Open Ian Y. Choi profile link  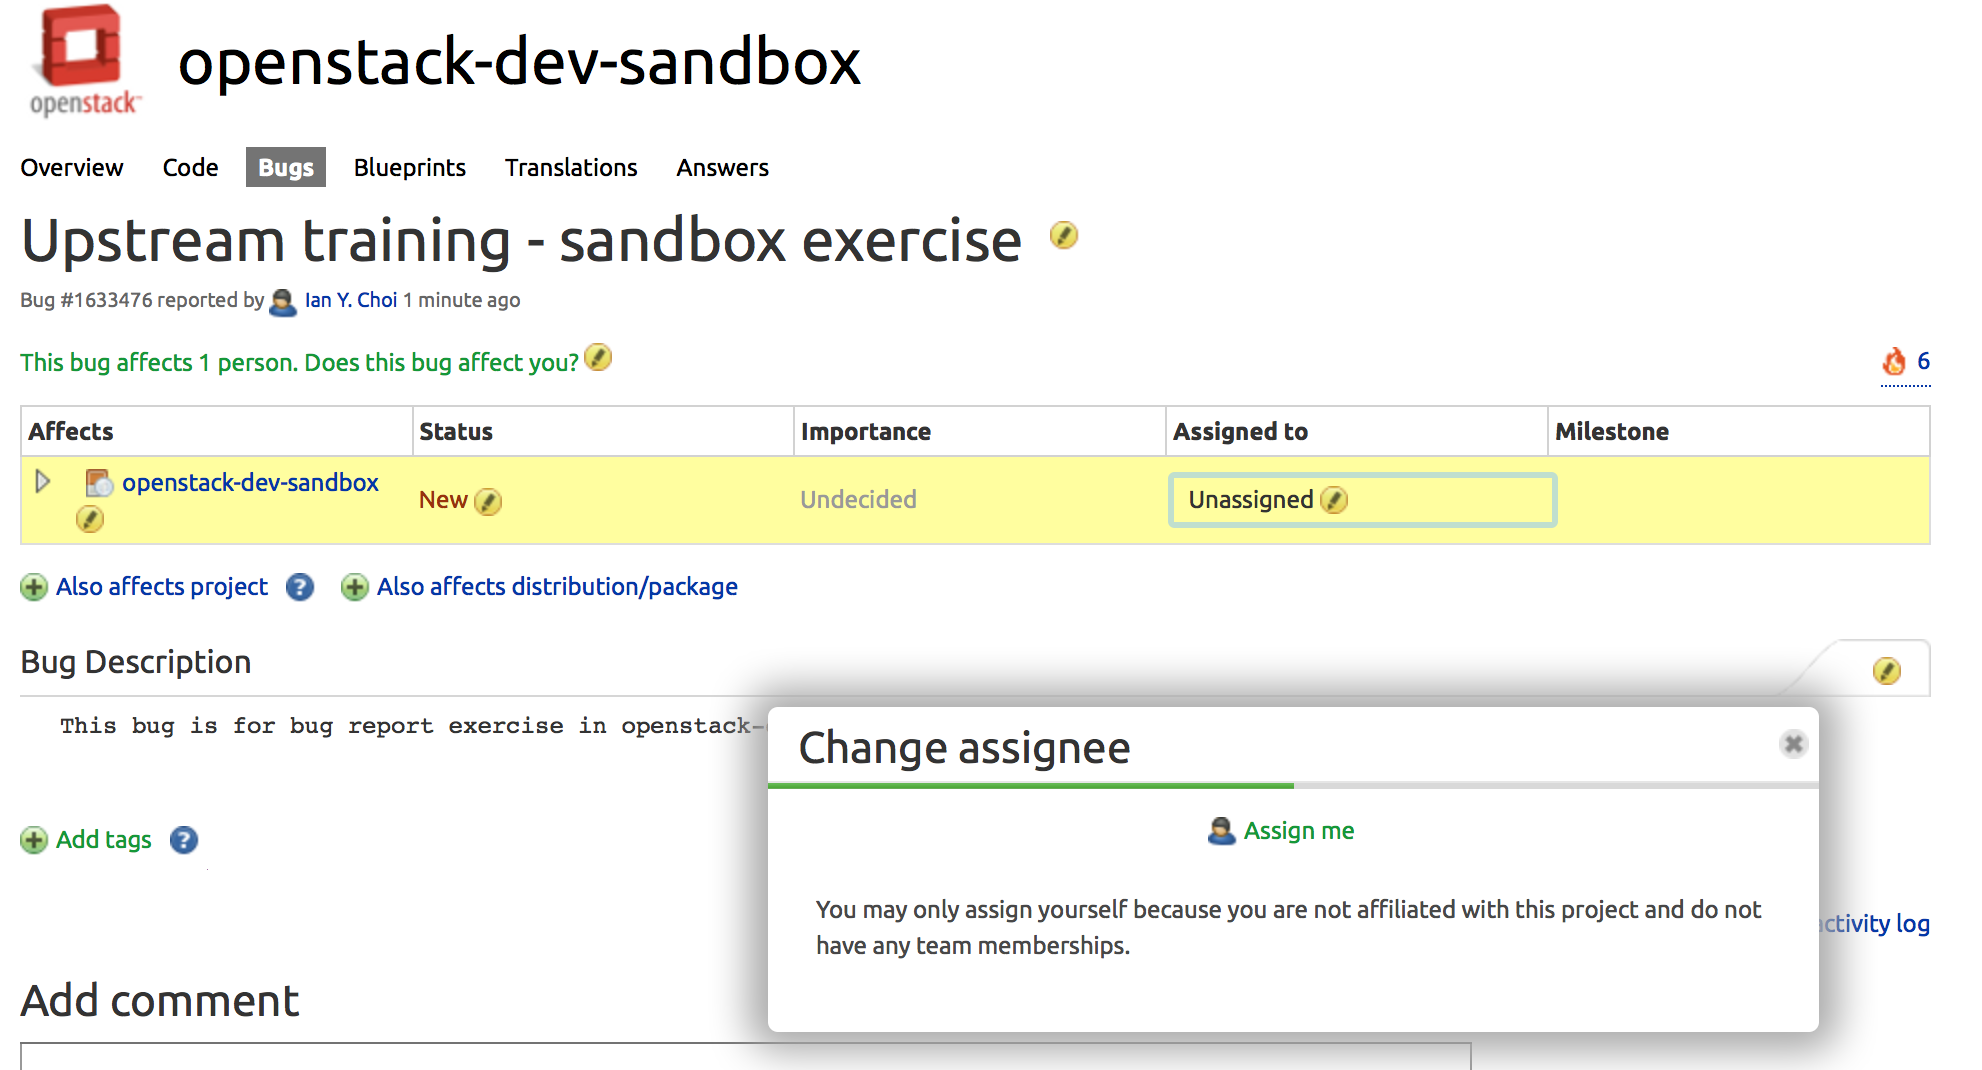pyautogui.click(x=350, y=300)
